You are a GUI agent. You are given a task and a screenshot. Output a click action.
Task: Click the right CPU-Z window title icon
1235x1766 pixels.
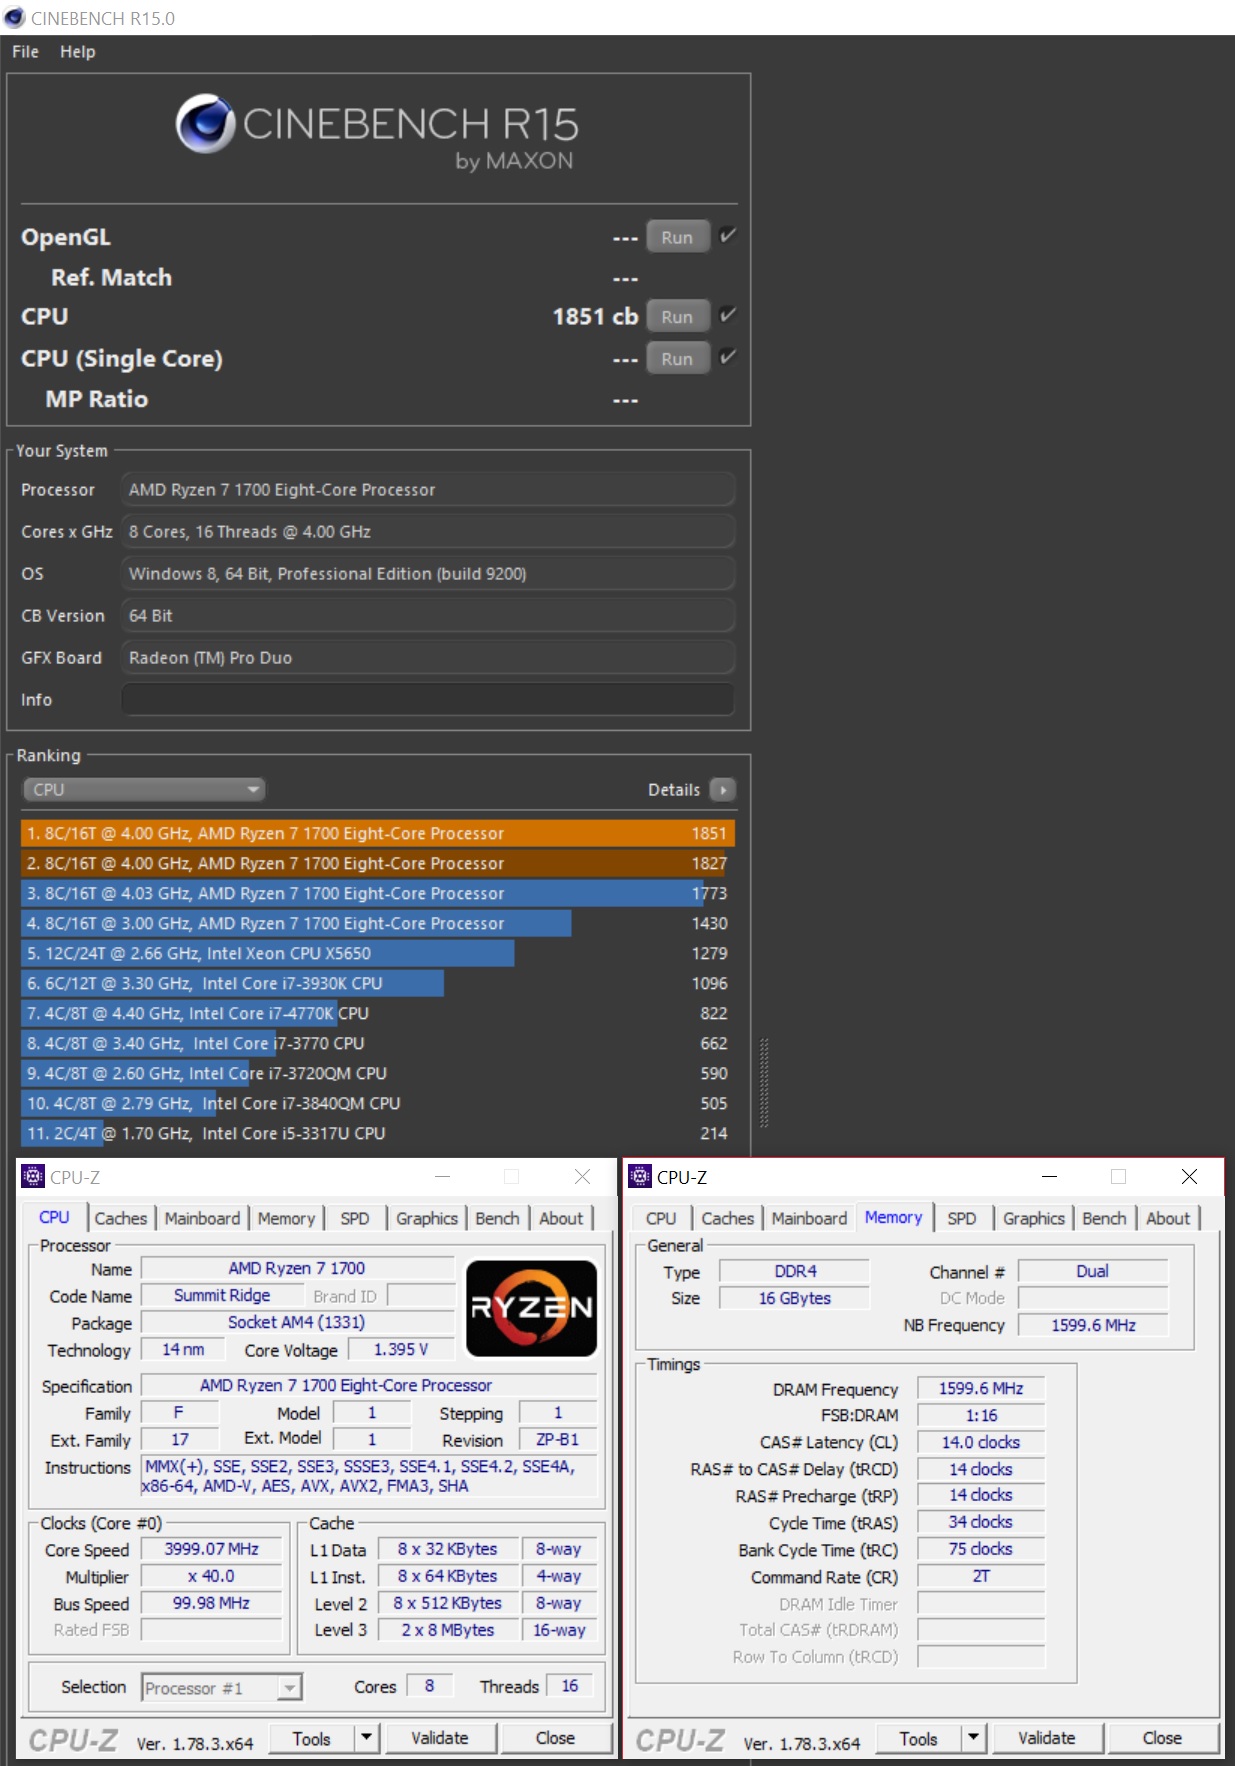point(640,1176)
